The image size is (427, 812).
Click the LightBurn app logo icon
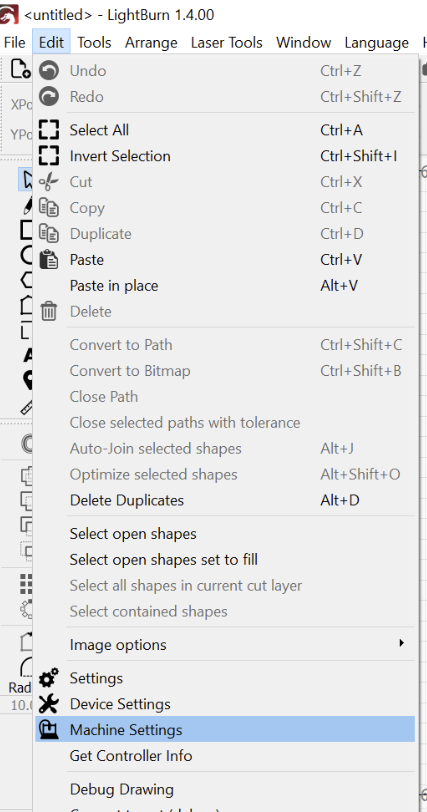click(9, 14)
